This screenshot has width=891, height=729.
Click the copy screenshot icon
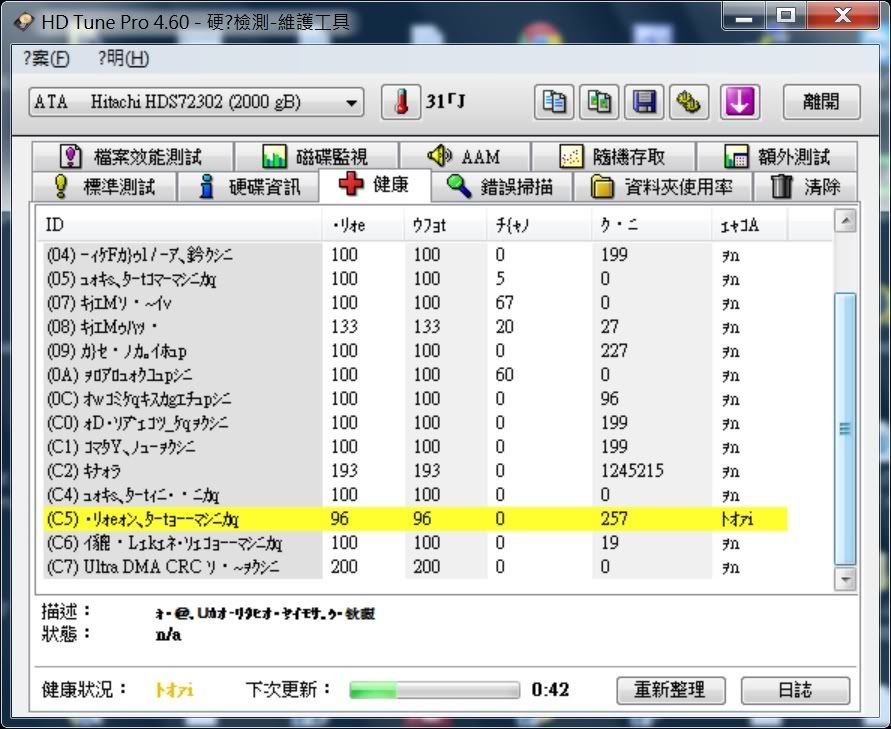click(x=599, y=102)
